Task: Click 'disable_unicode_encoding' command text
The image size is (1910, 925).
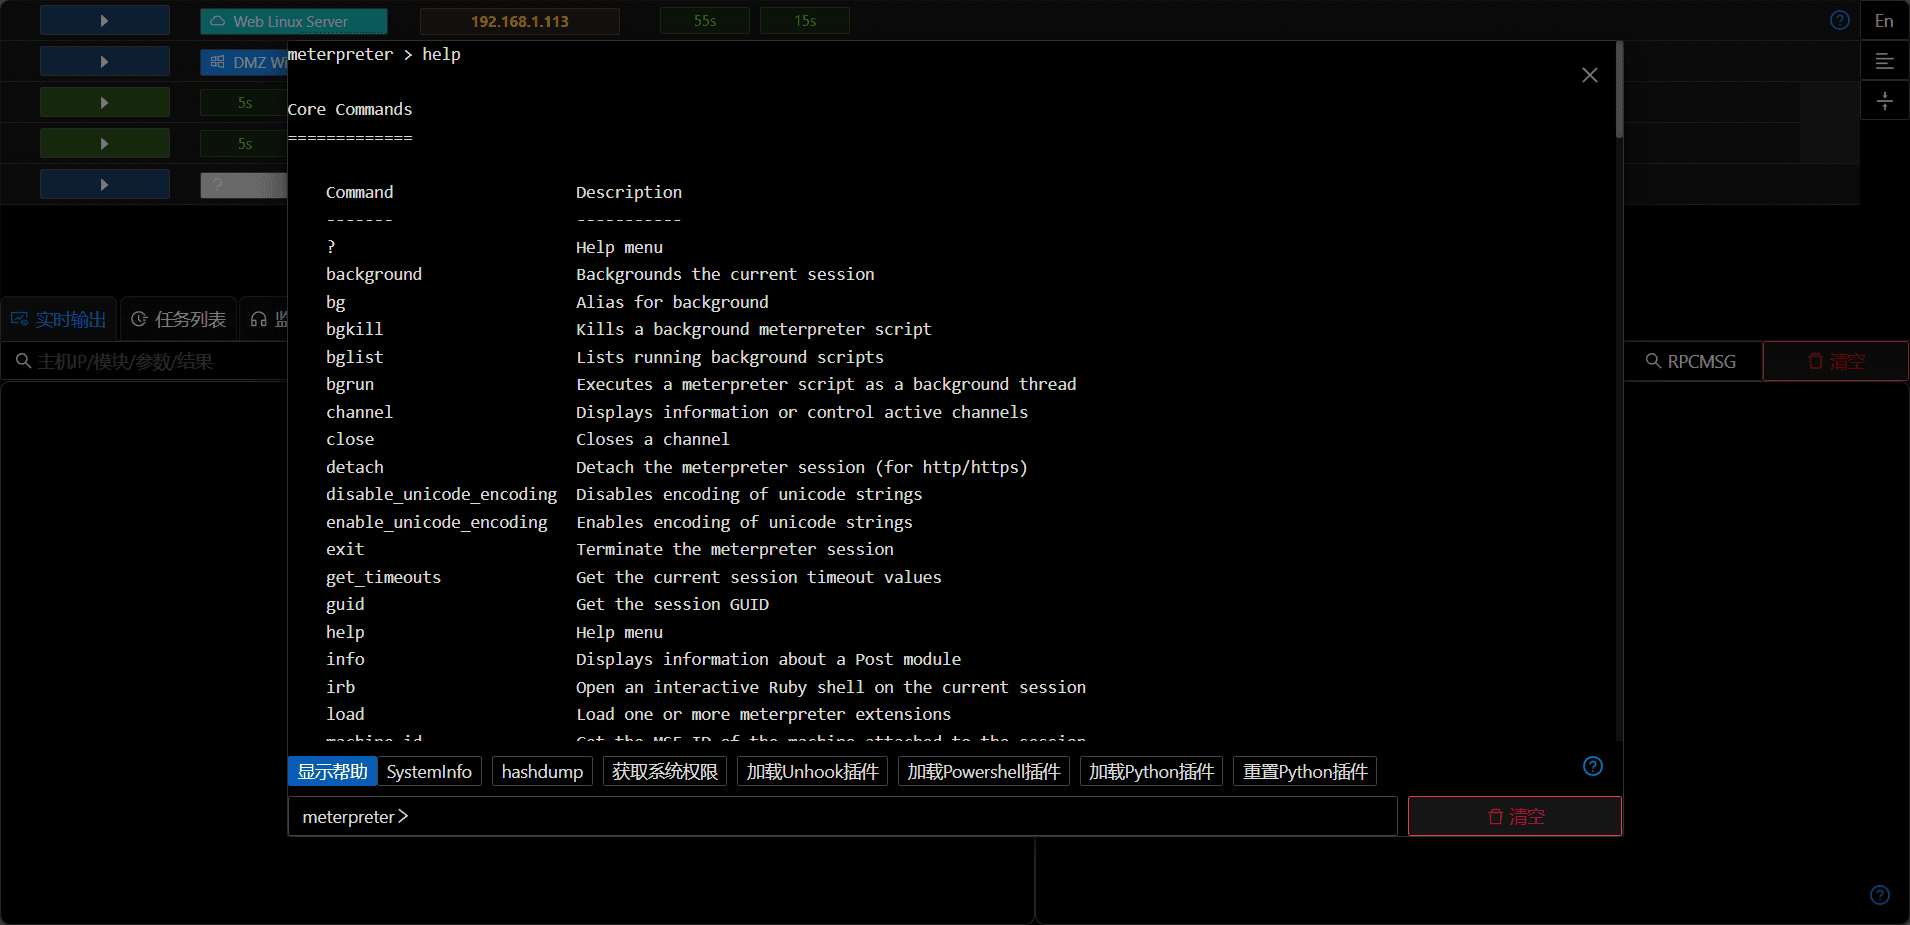Action: [x=441, y=494]
